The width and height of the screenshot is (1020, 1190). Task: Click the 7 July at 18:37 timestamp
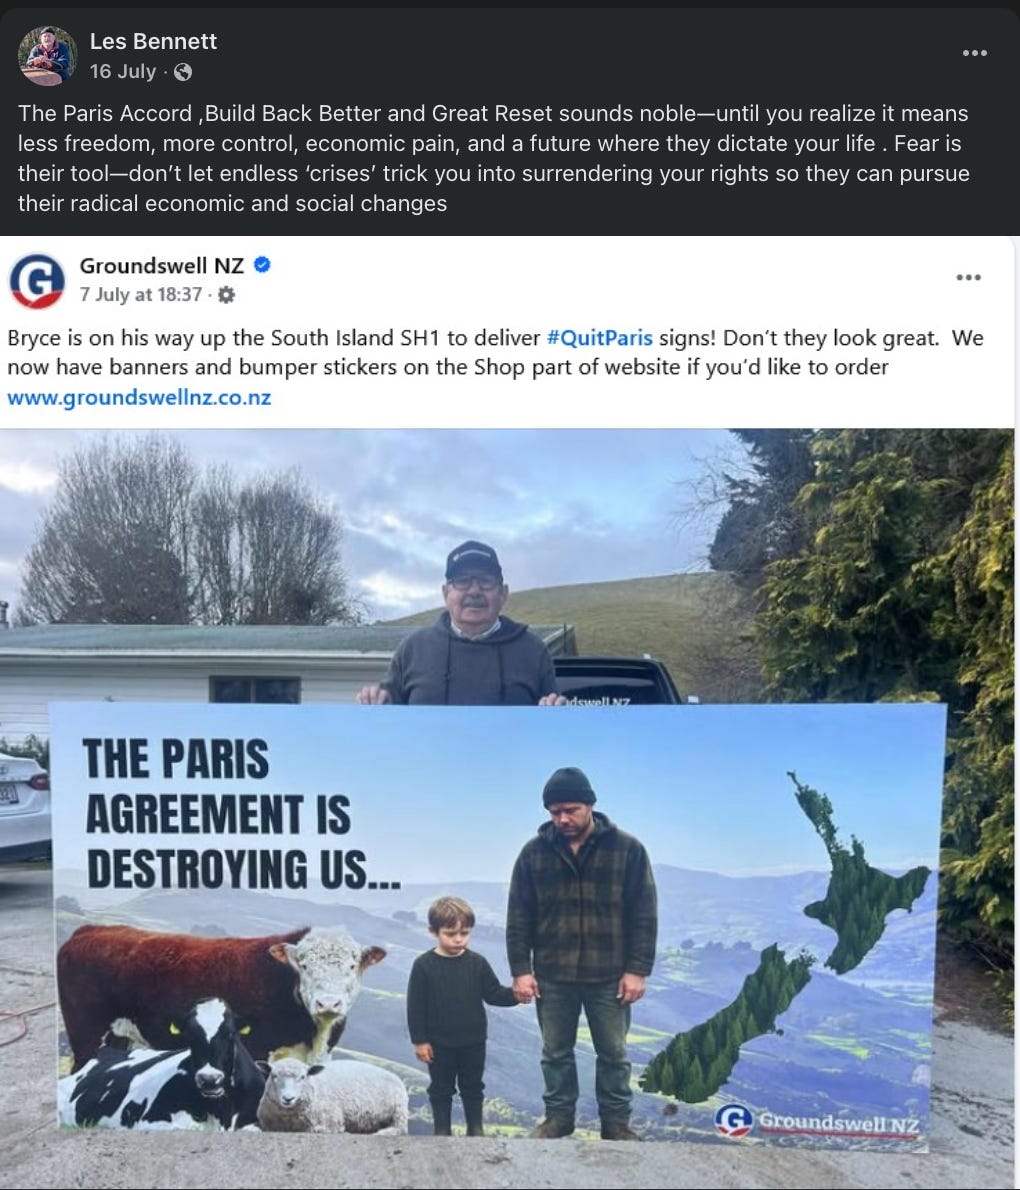pyautogui.click(x=141, y=294)
